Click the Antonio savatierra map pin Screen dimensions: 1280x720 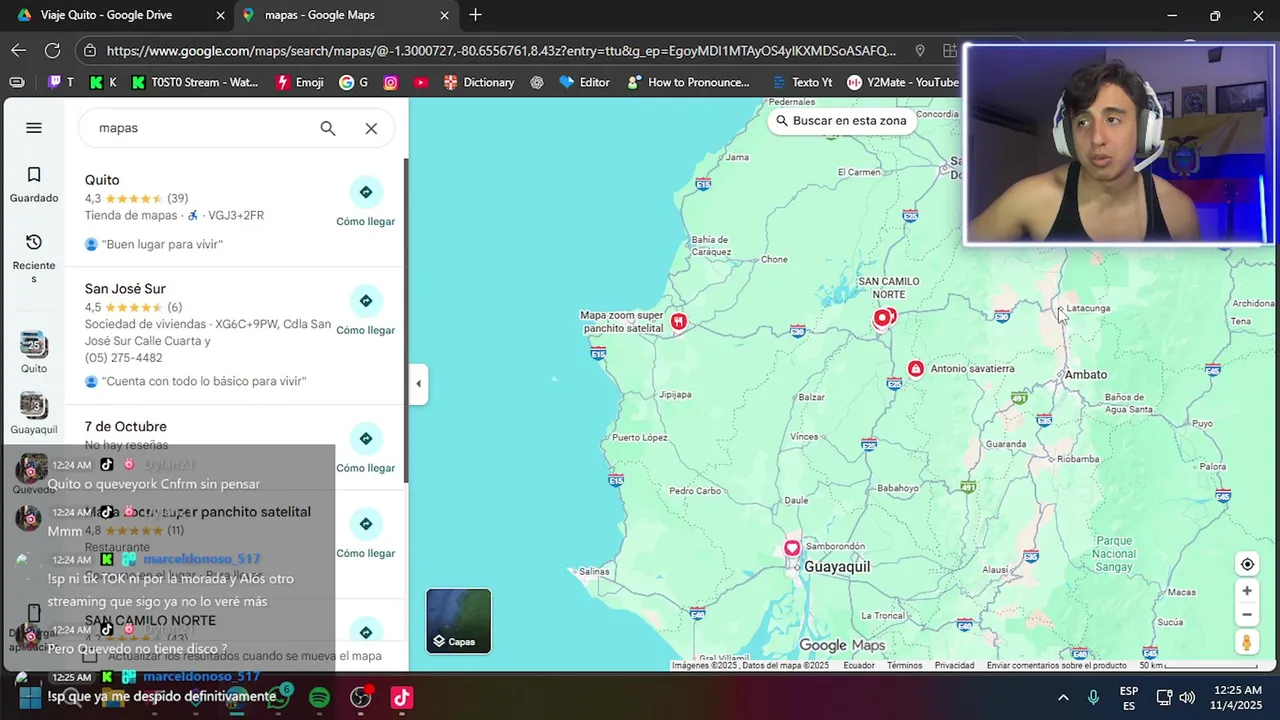click(x=915, y=369)
